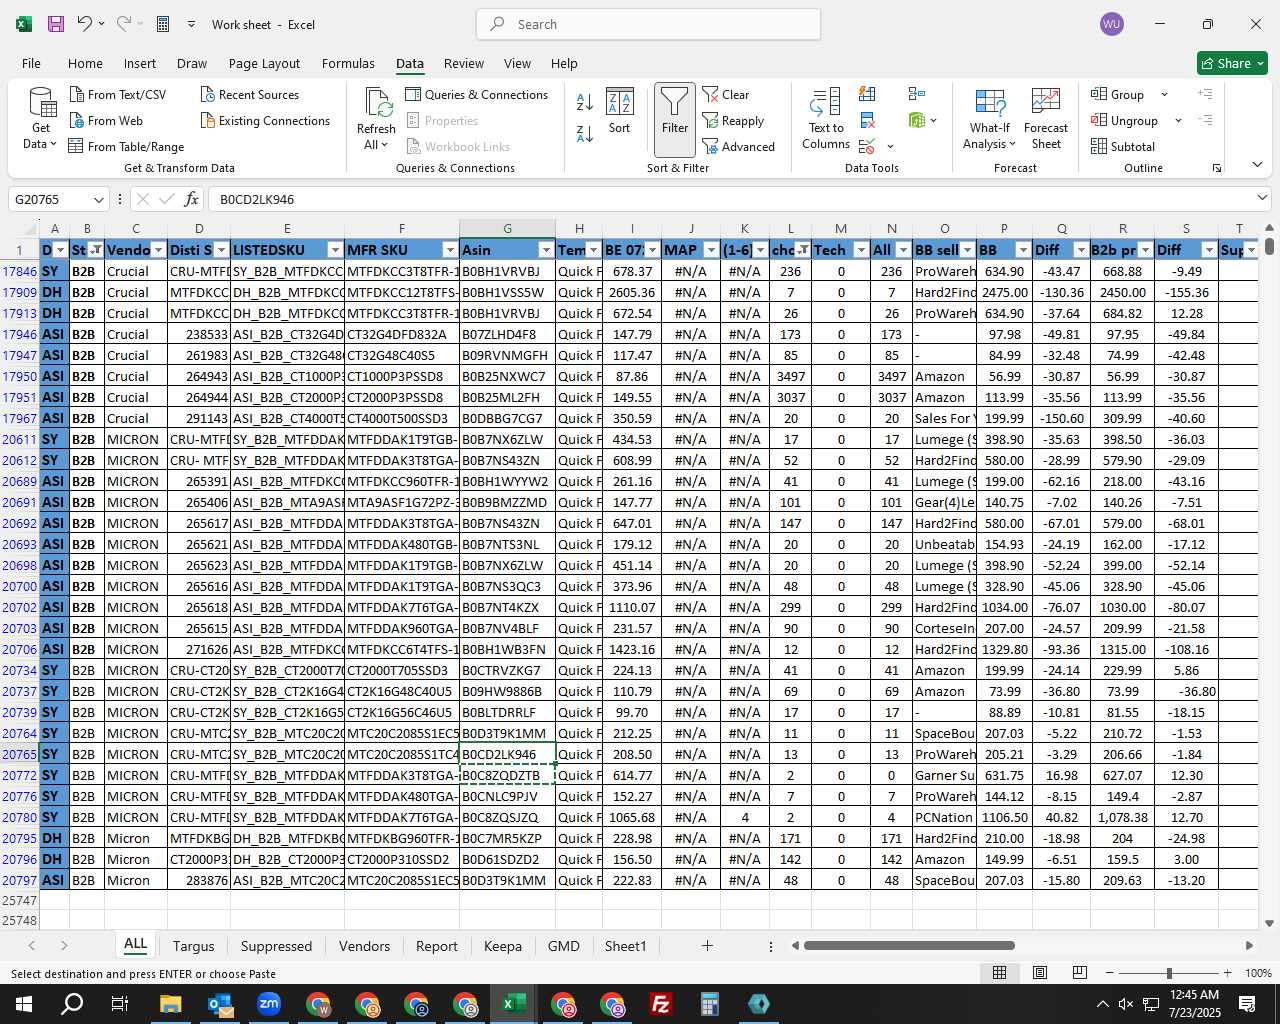Screen dimensions: 1280x1024
Task: Switch to the Formulas ribbon tab
Action: point(348,63)
